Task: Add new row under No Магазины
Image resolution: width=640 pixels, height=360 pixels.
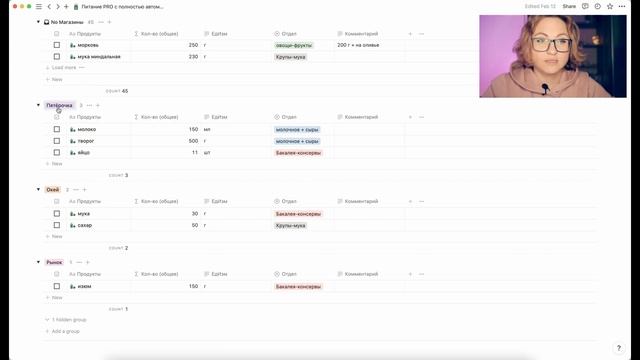Action: pyautogui.click(x=54, y=79)
